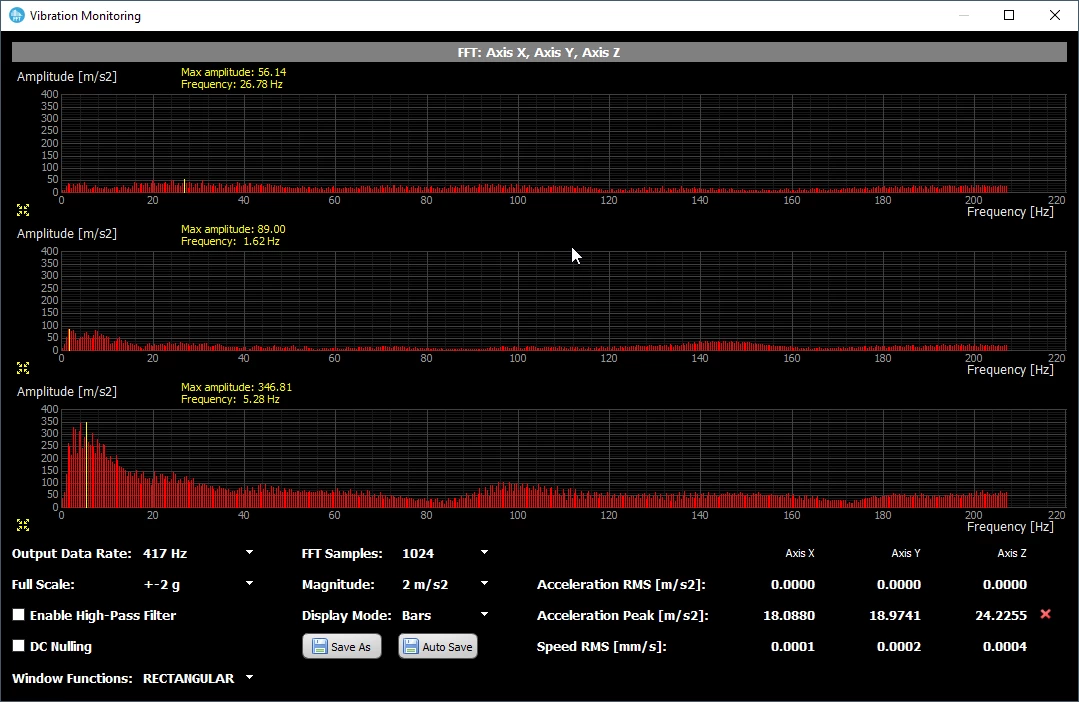Click the autoscale icon under Axis Y chart

coord(23,368)
